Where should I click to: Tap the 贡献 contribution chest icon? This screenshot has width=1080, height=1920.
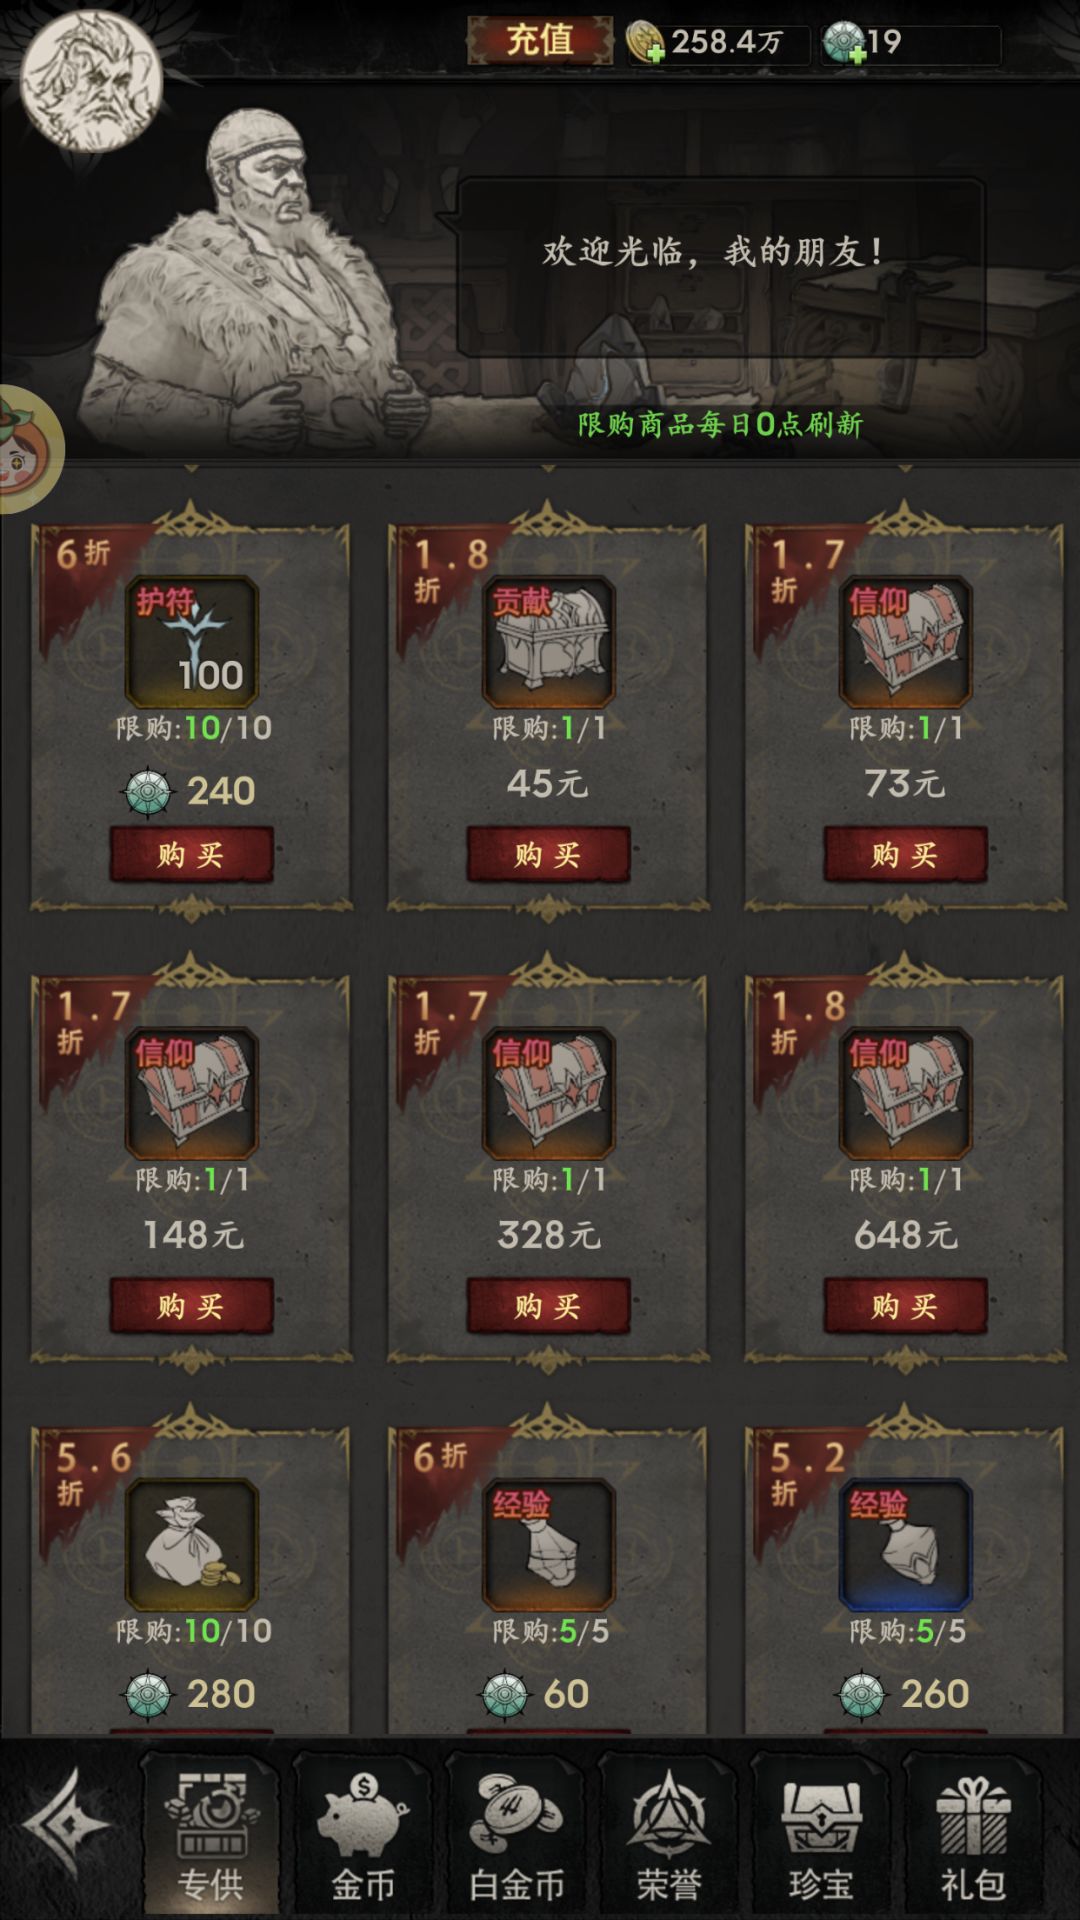549,641
